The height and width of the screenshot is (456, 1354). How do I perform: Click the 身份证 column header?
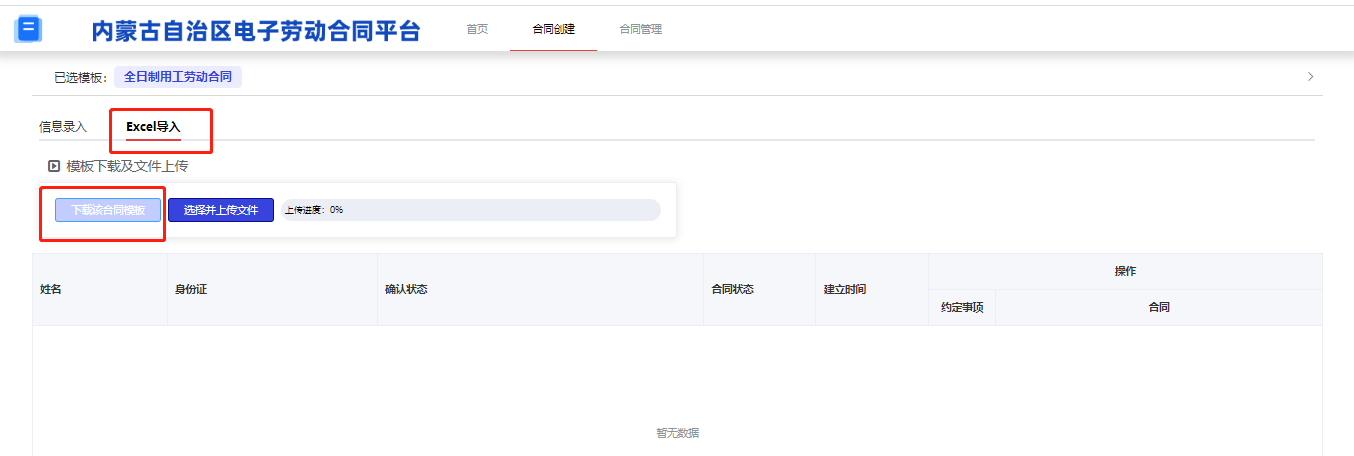coord(190,289)
